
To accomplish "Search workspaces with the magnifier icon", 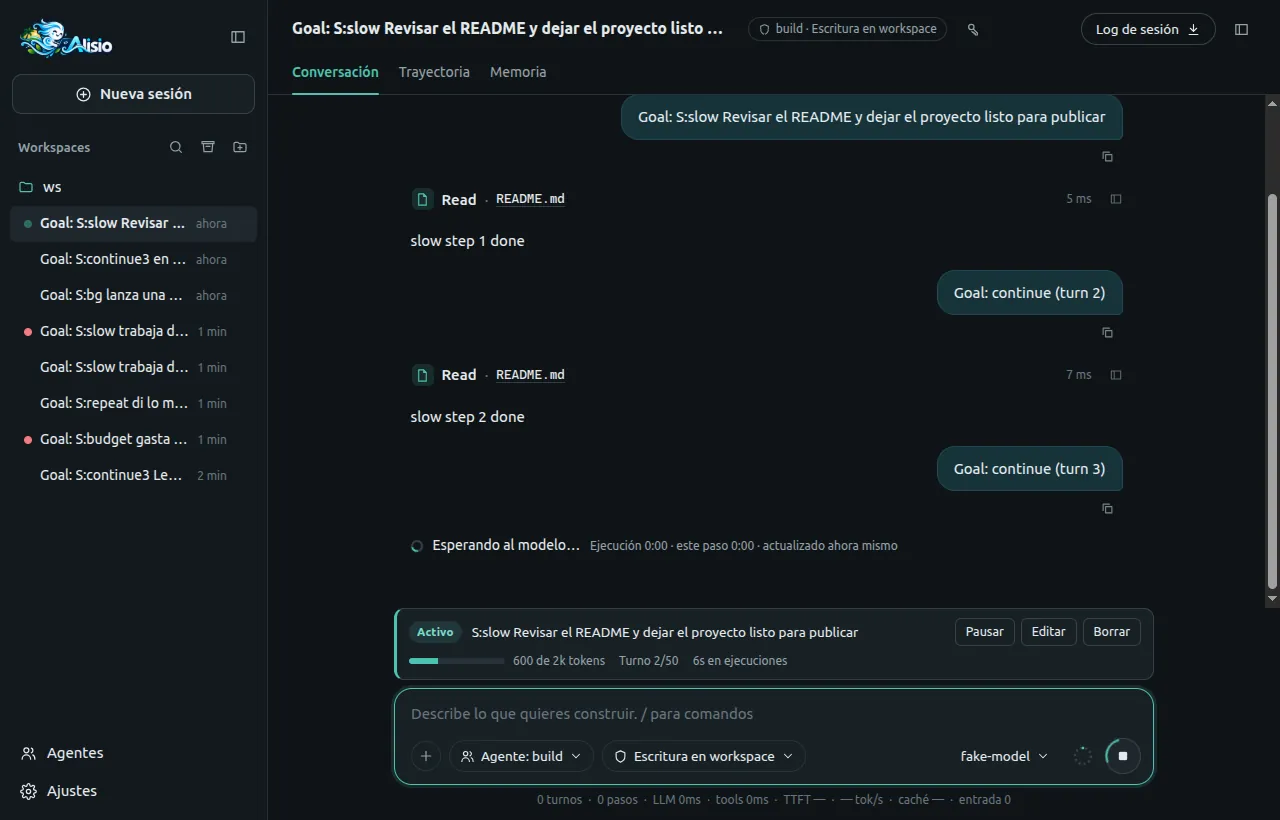I will [176, 147].
